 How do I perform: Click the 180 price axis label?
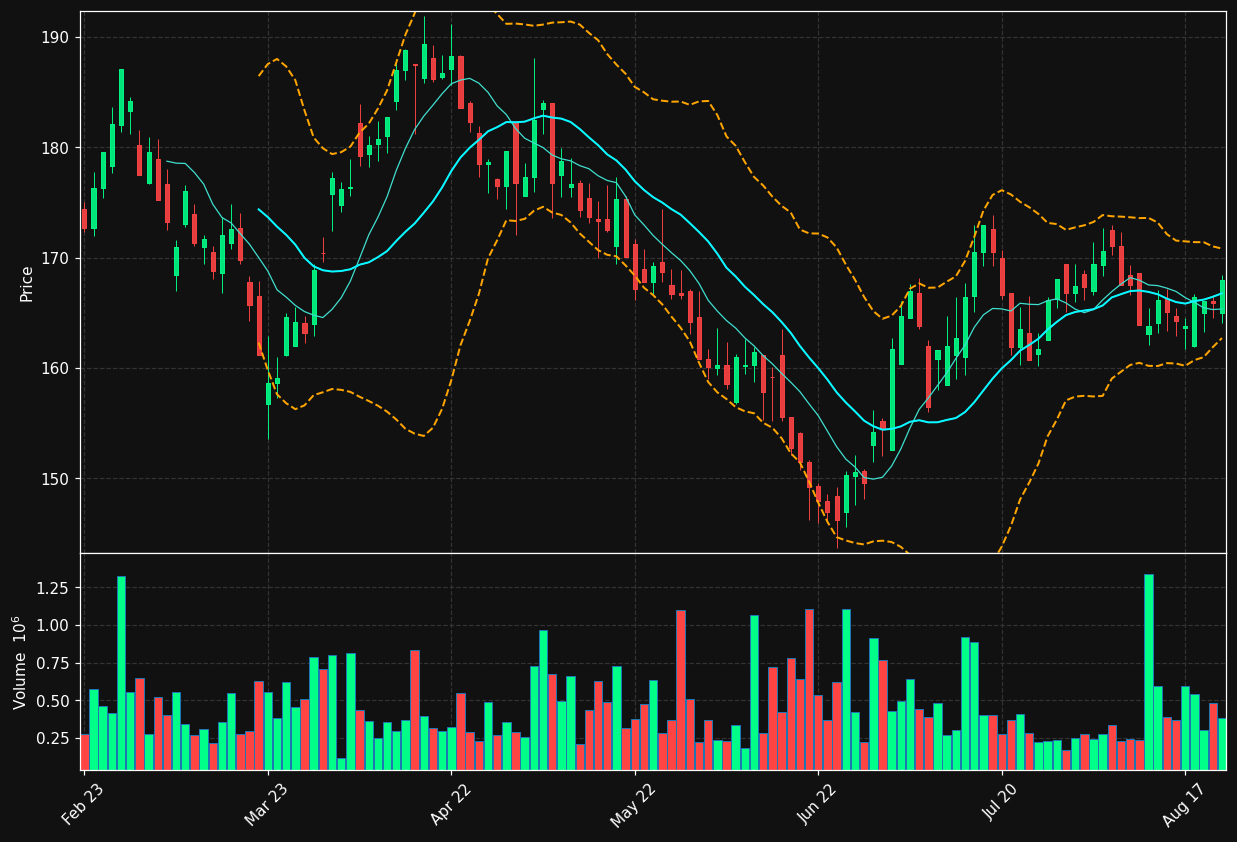tap(55, 148)
